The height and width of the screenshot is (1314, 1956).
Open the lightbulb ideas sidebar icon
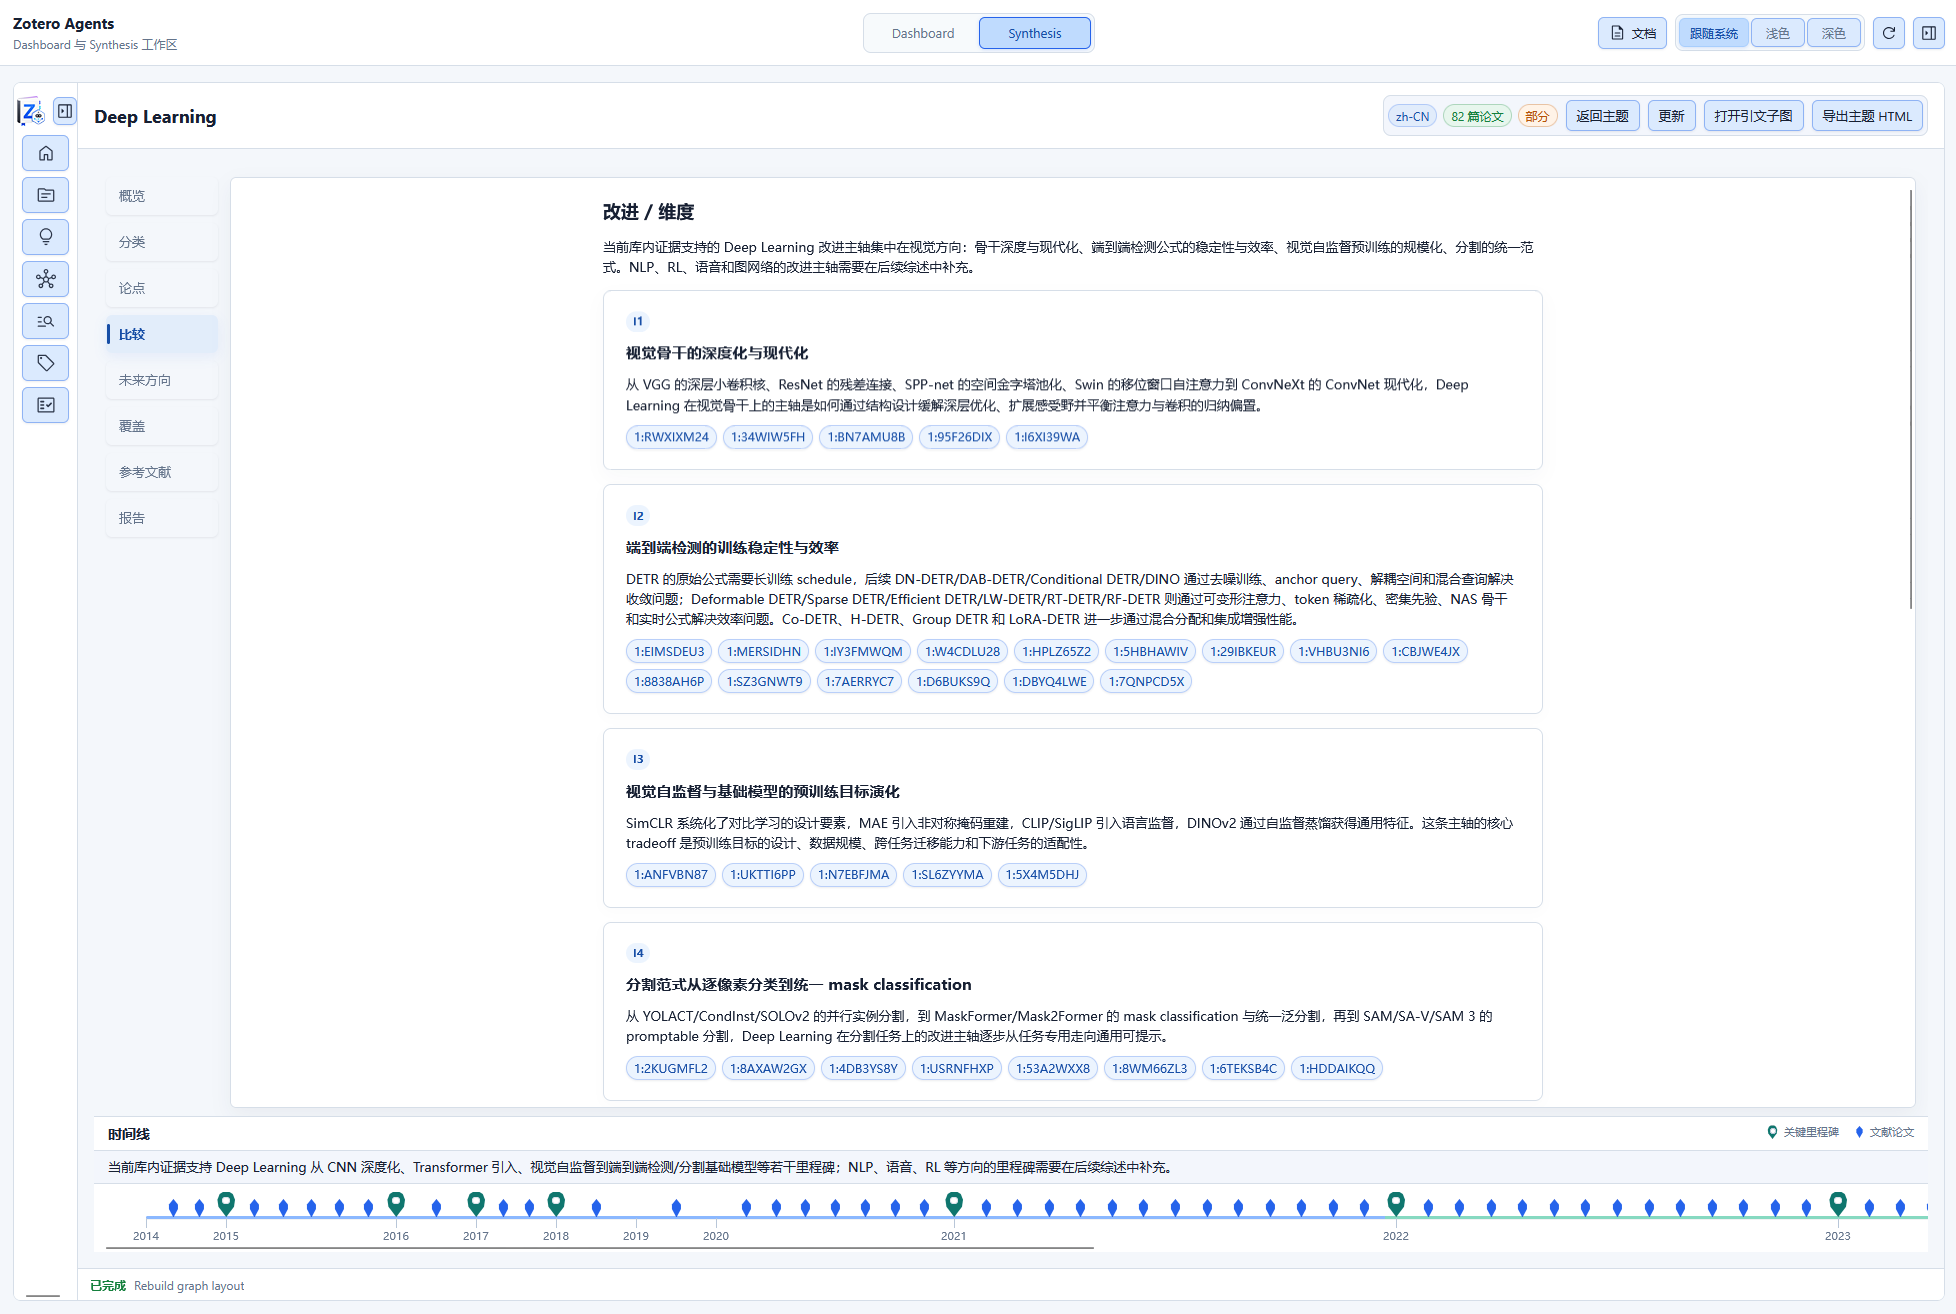point(46,237)
